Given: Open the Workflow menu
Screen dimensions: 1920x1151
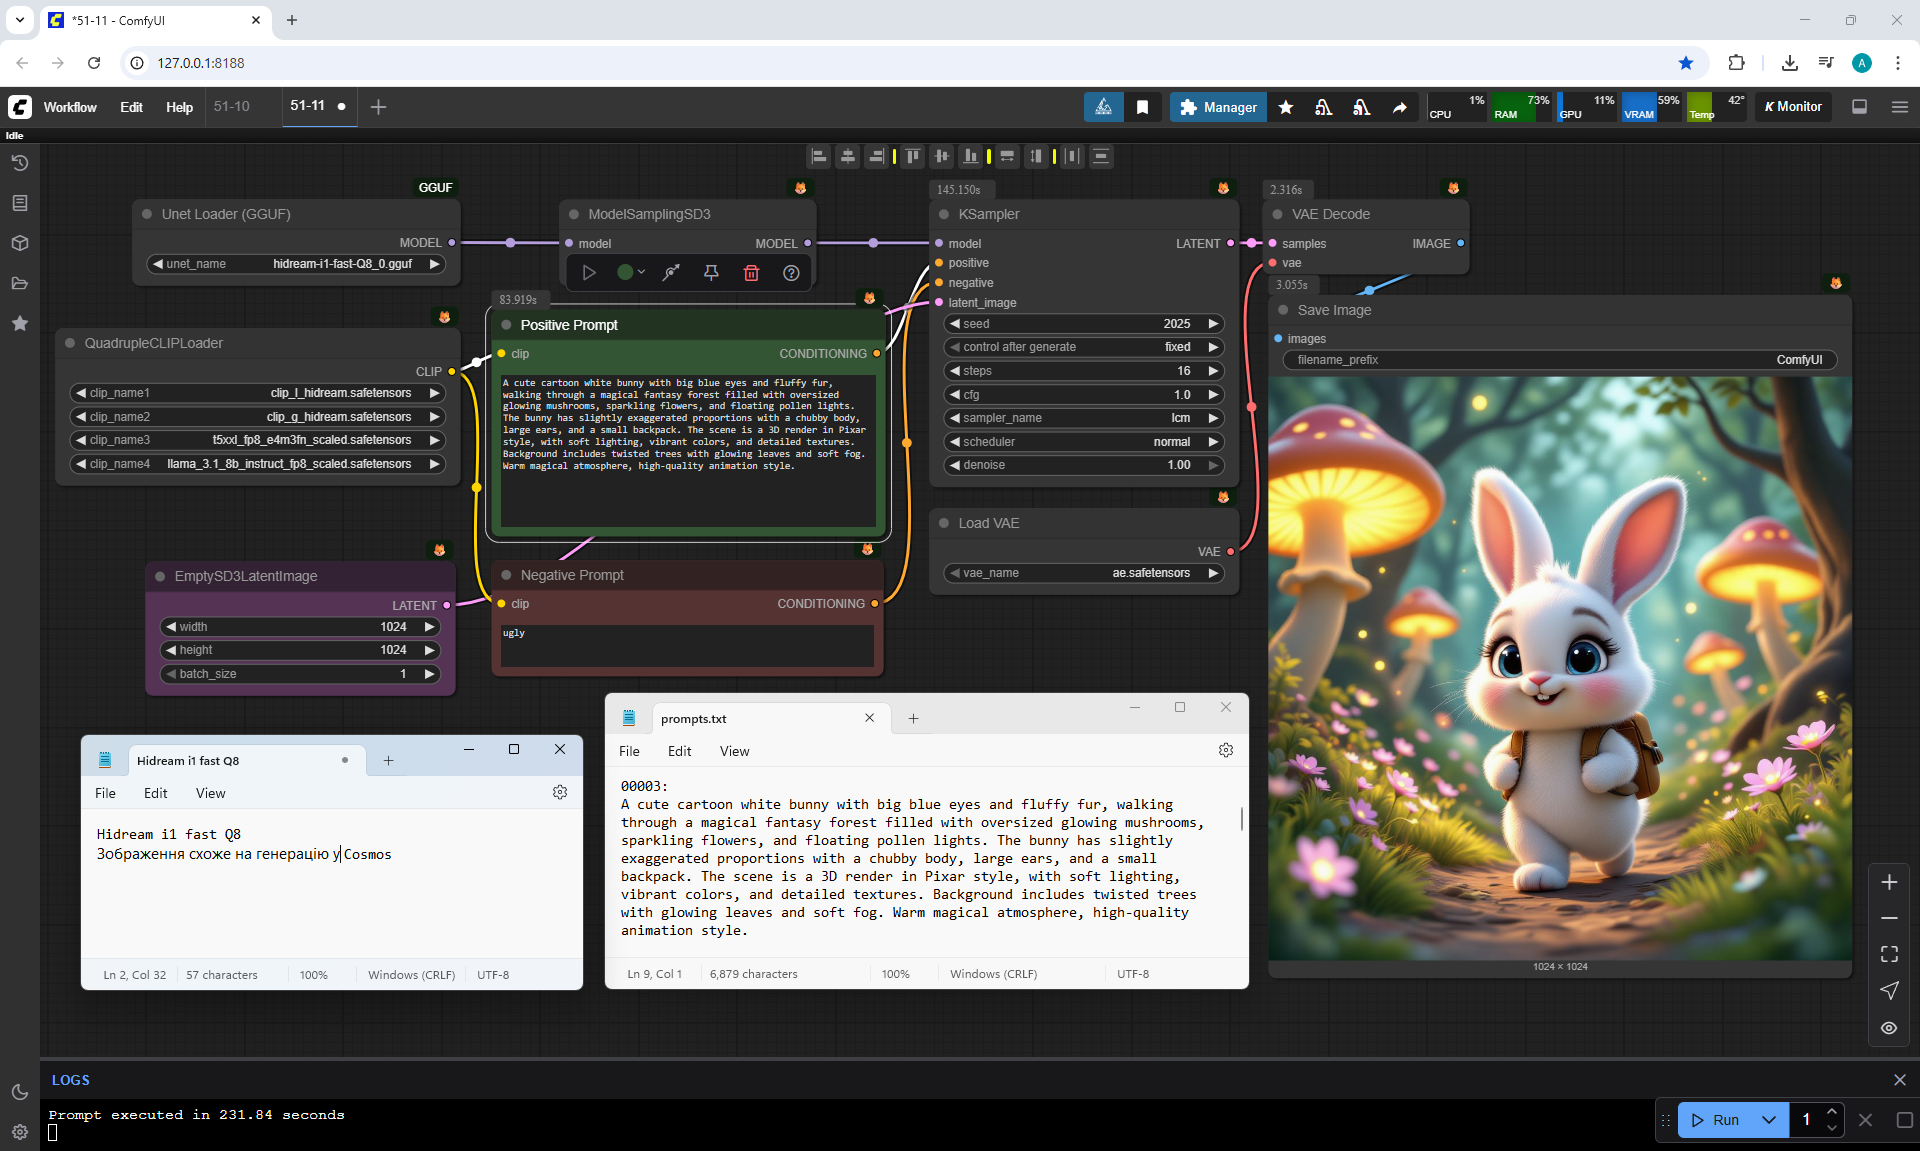Looking at the screenshot, I should tap(70, 107).
